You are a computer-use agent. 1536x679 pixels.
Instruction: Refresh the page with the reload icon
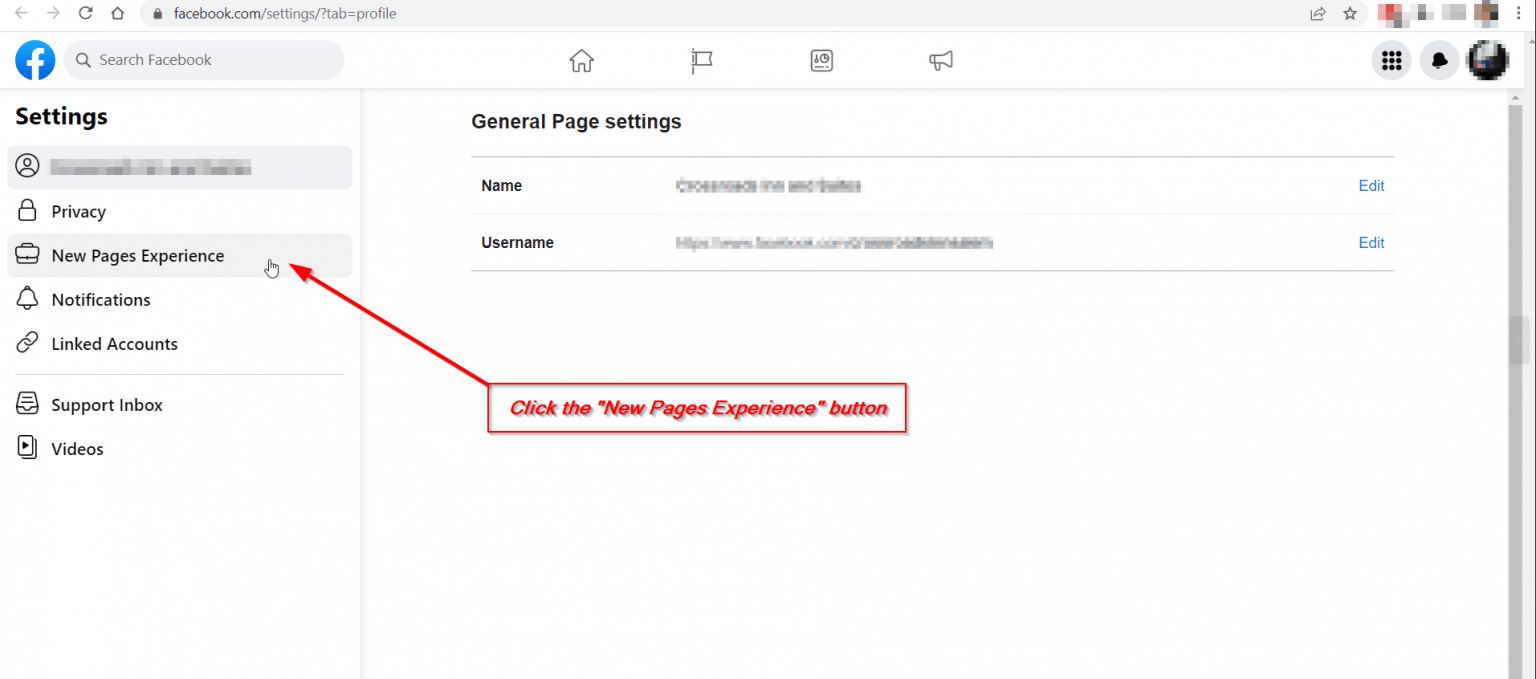click(x=85, y=13)
